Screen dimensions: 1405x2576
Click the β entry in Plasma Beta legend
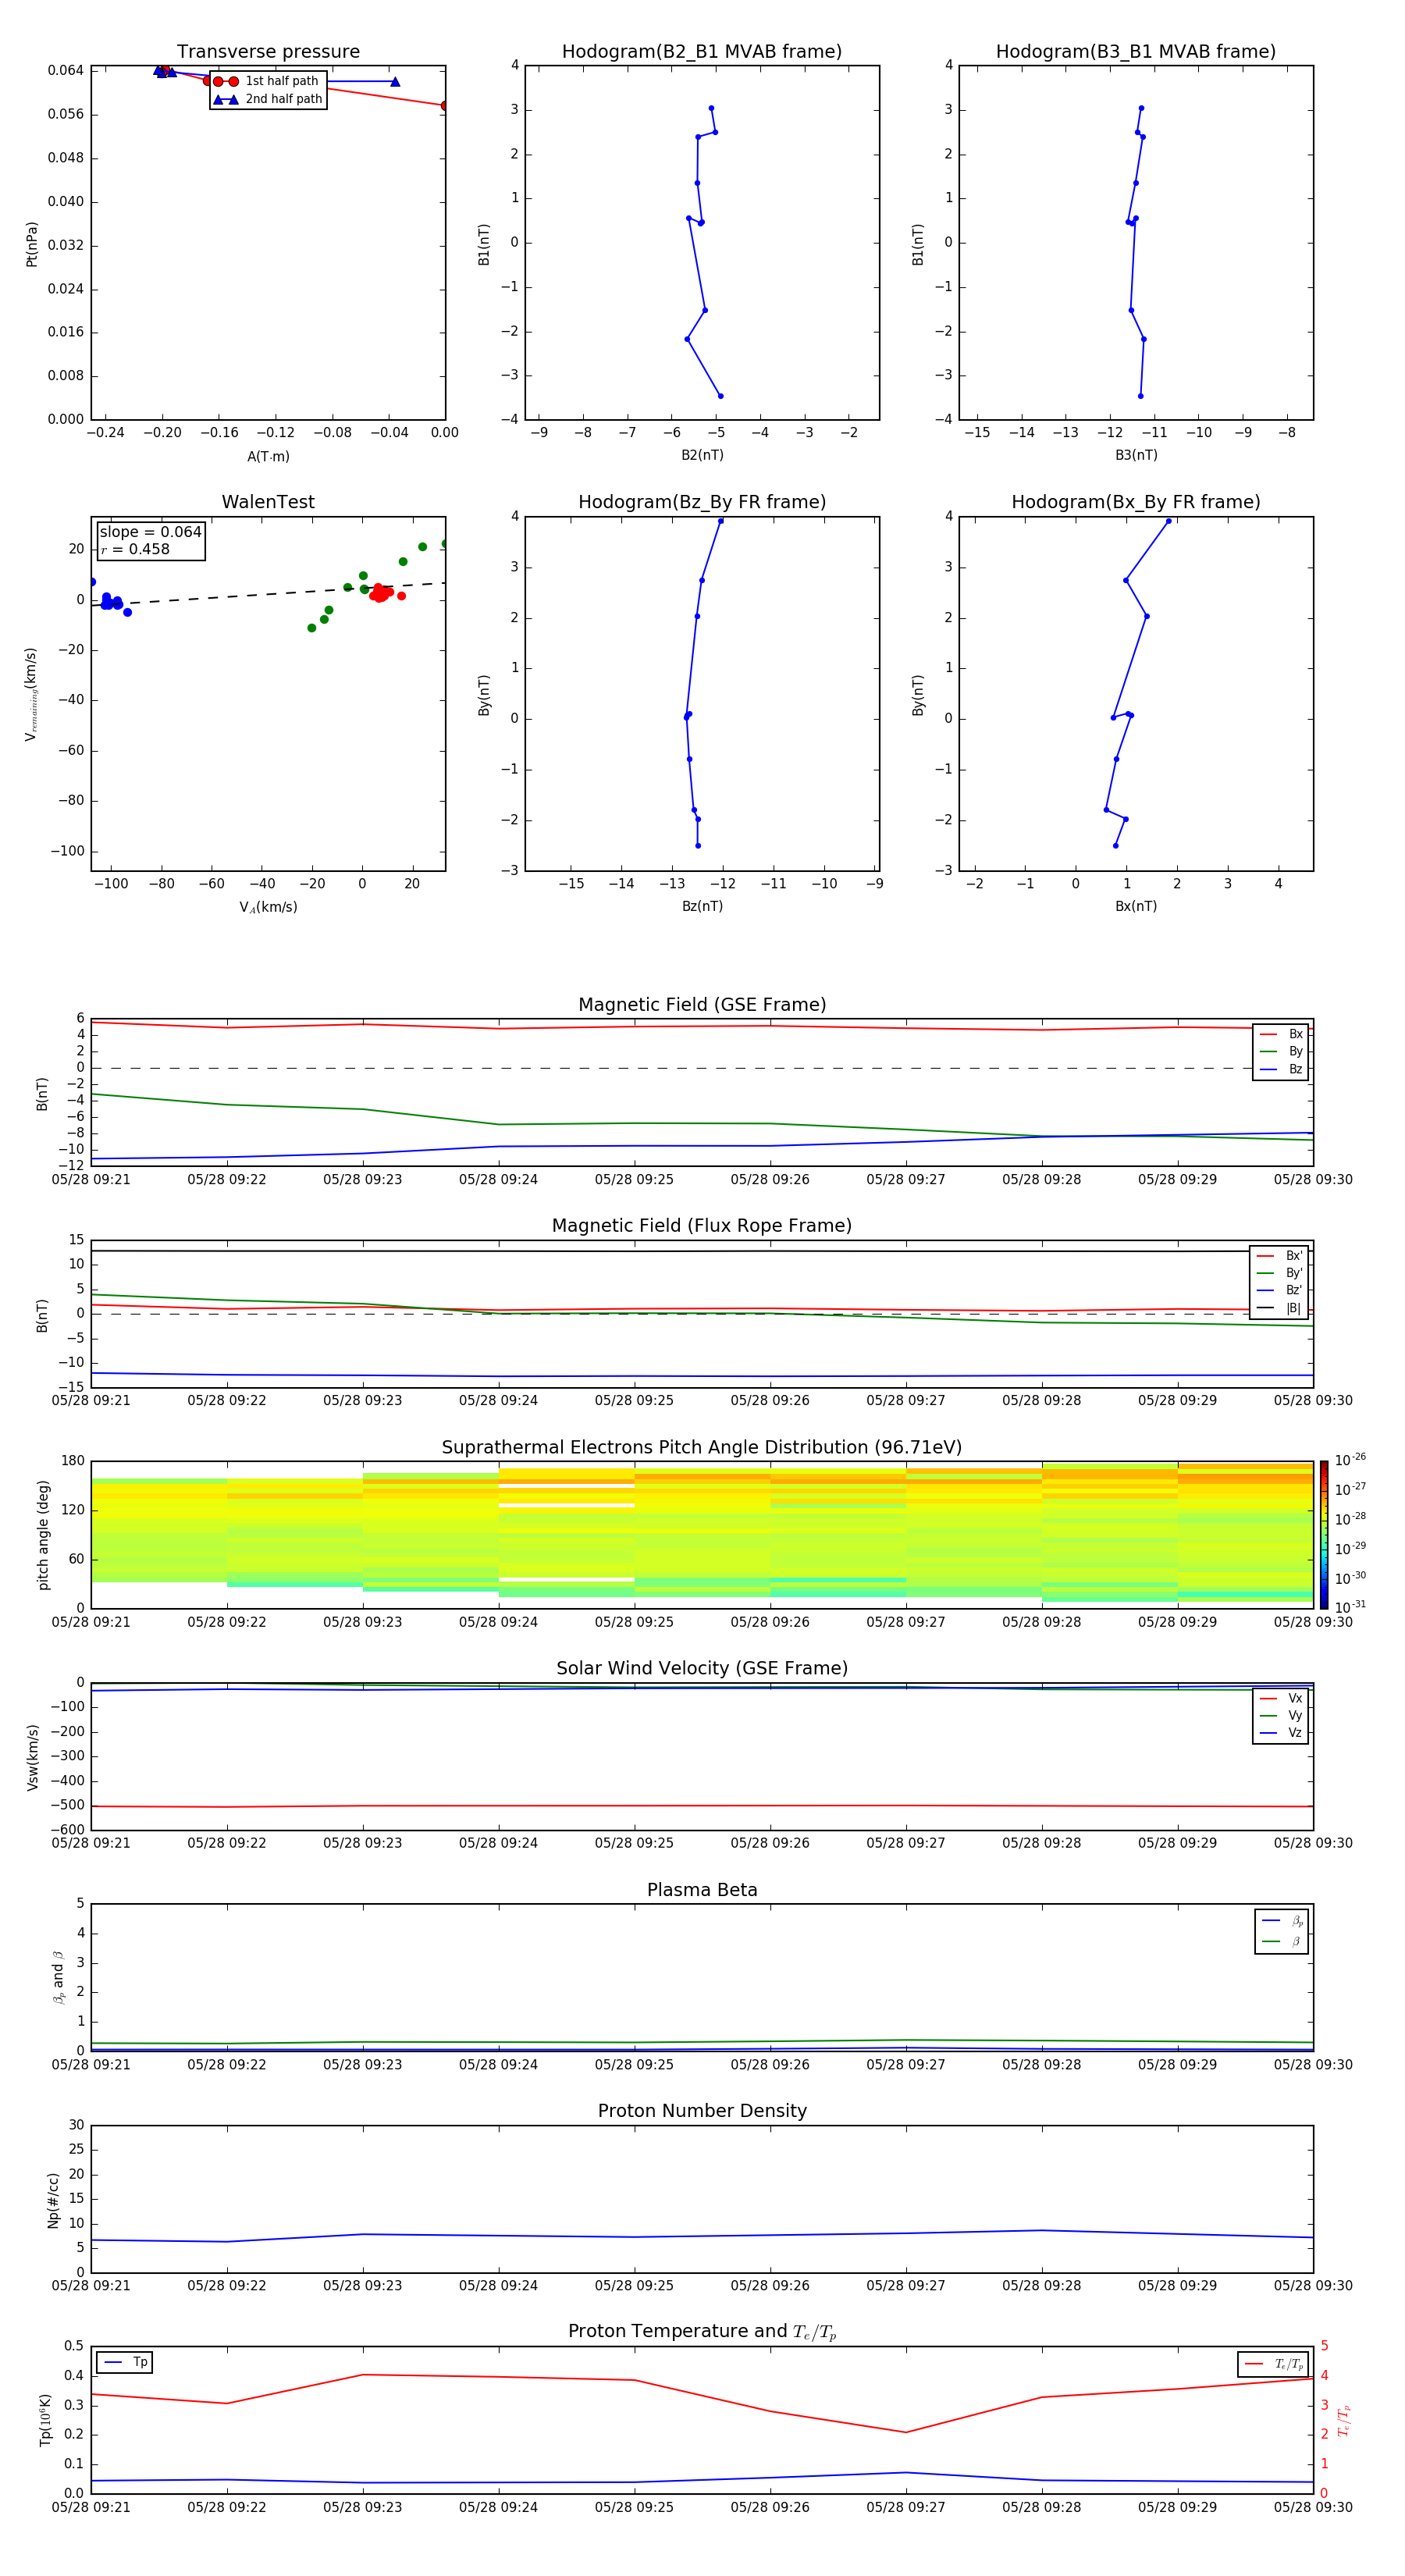tap(1283, 1941)
